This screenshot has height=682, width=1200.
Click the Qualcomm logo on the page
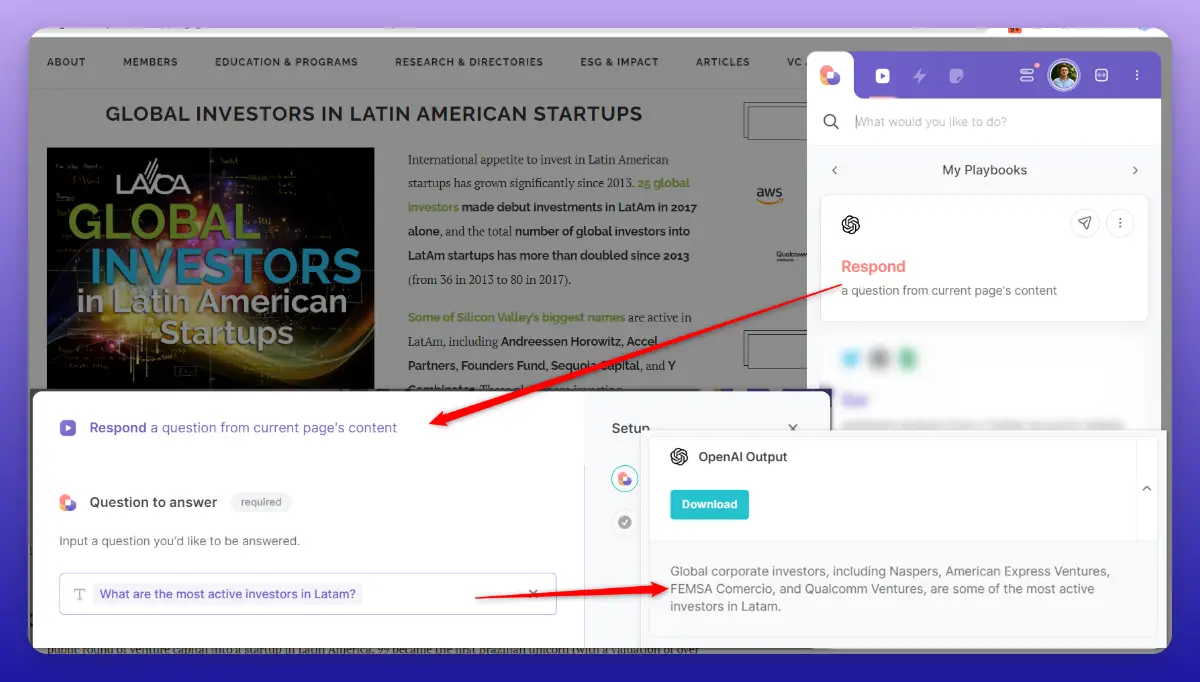(x=791, y=256)
